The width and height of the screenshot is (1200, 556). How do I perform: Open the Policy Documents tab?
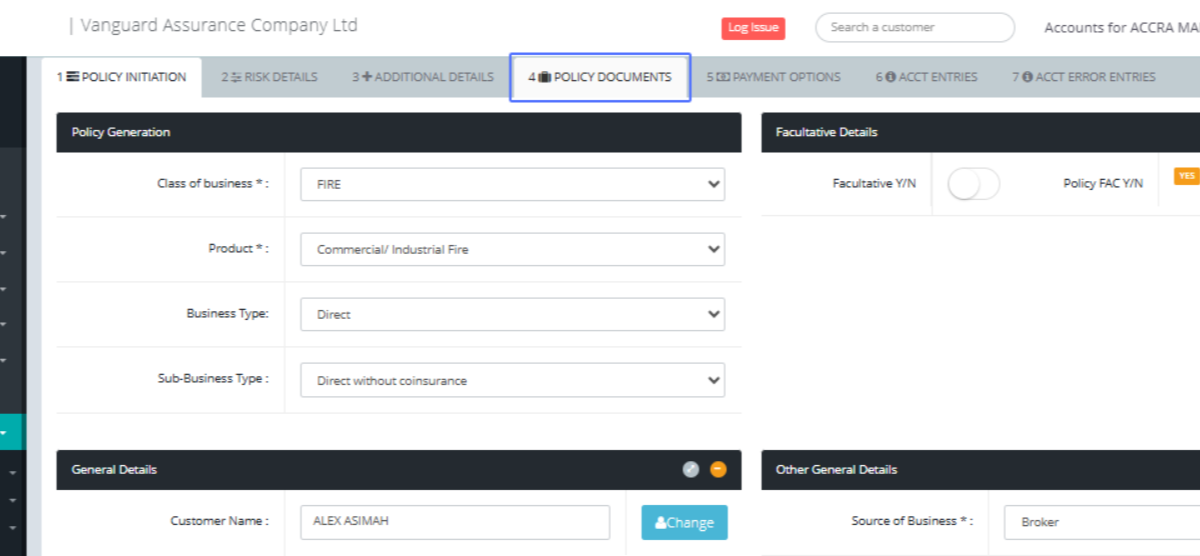[600, 77]
